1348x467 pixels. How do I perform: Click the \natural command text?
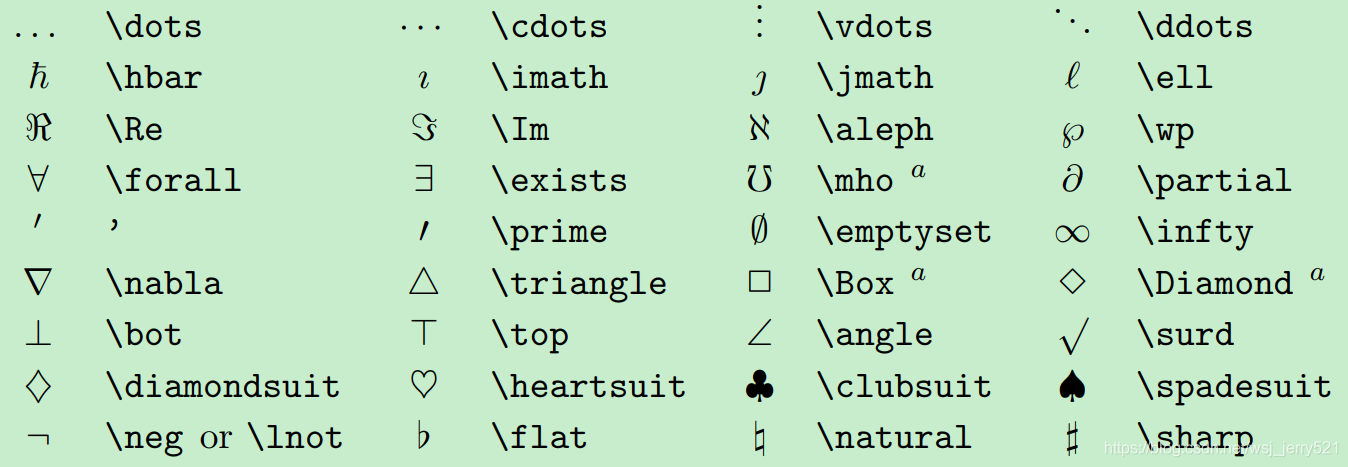point(894,437)
